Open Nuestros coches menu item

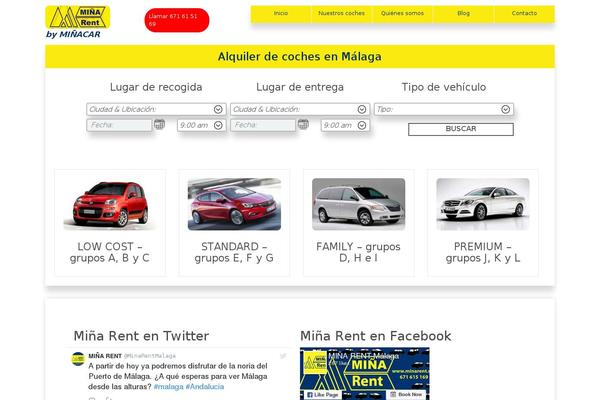[341, 13]
